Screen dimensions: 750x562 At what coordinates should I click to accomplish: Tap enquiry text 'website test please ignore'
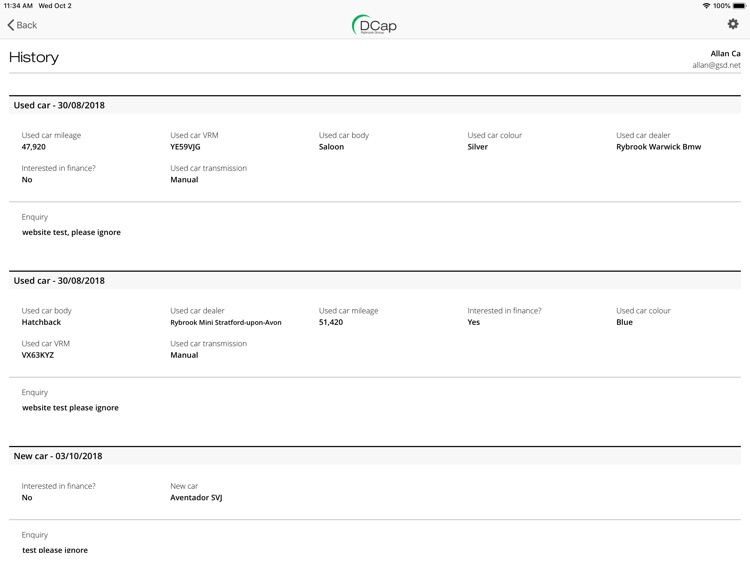coord(70,408)
